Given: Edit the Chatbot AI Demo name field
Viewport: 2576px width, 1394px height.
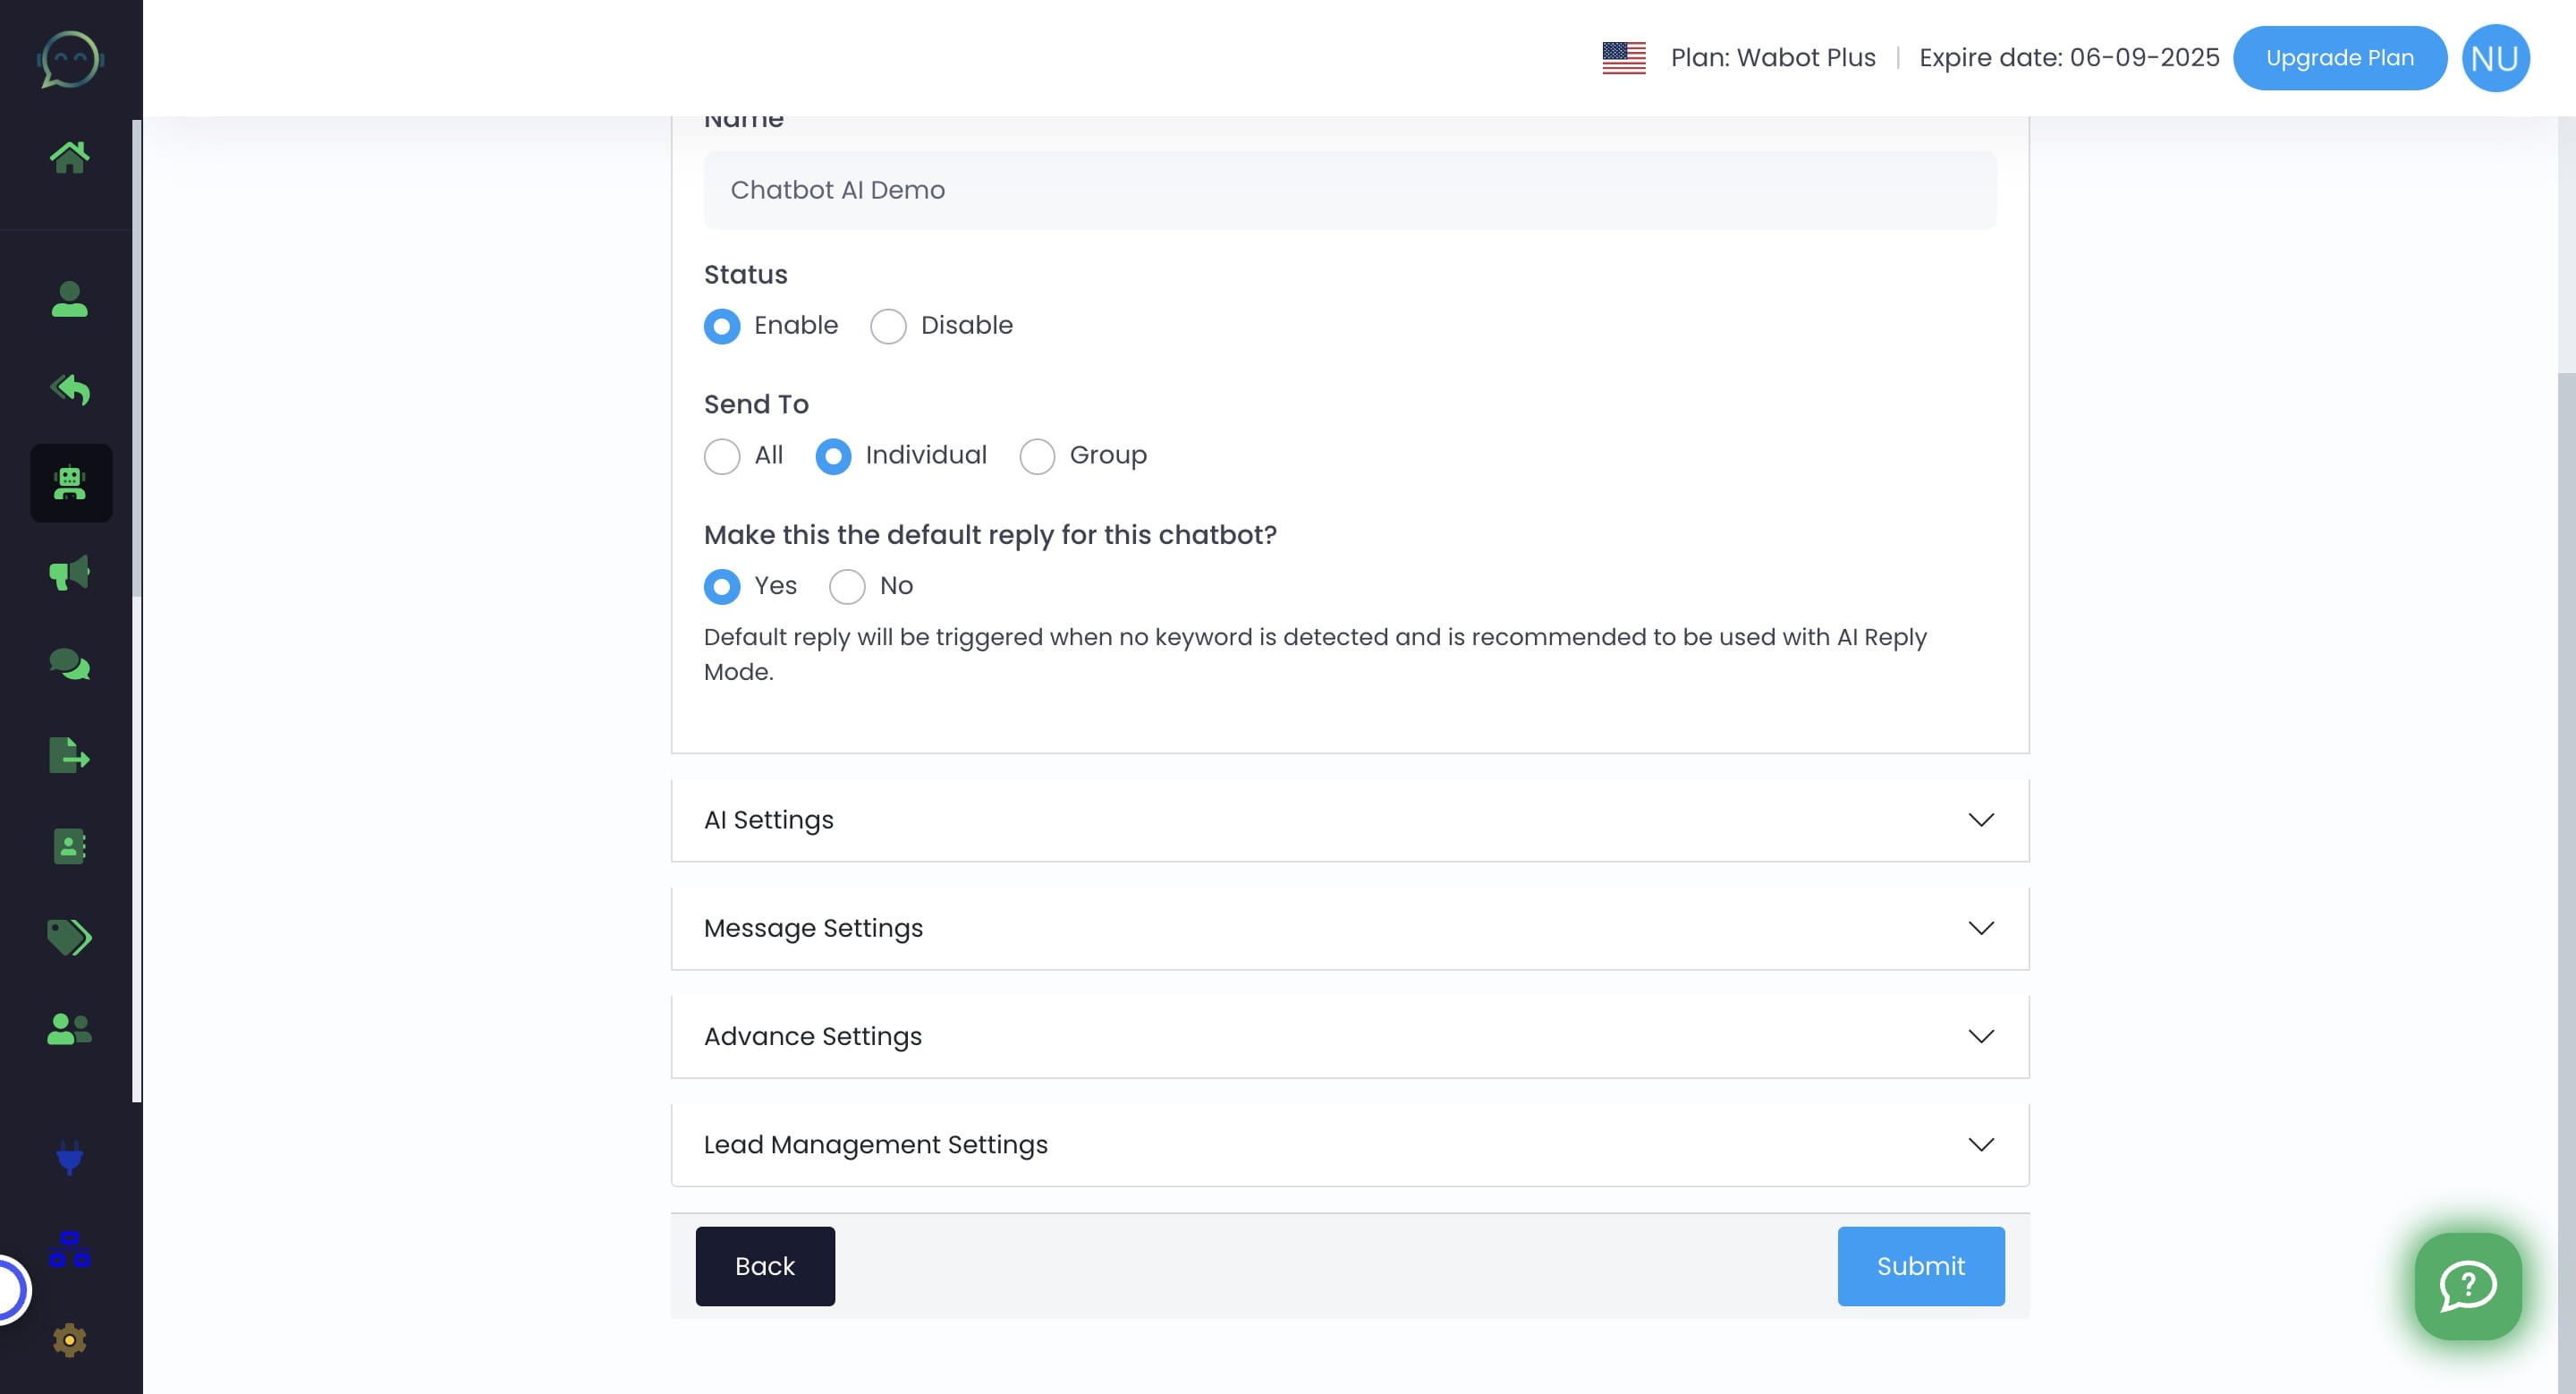Looking at the screenshot, I should tap(1350, 190).
